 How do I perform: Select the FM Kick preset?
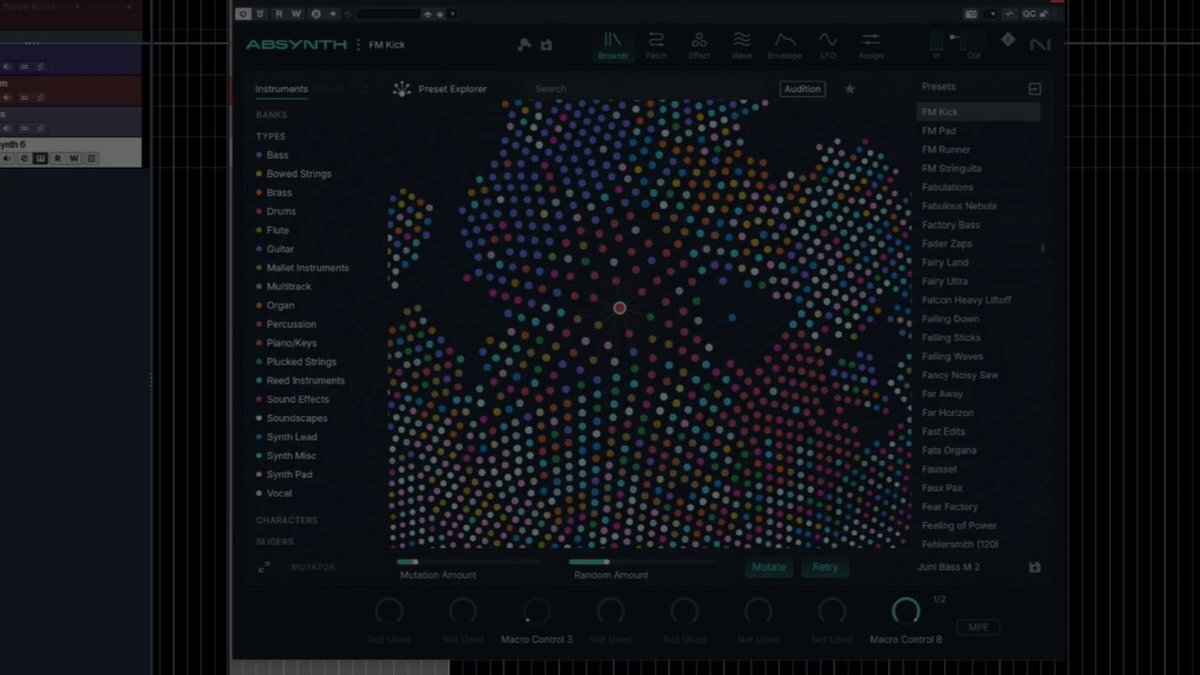[978, 112]
